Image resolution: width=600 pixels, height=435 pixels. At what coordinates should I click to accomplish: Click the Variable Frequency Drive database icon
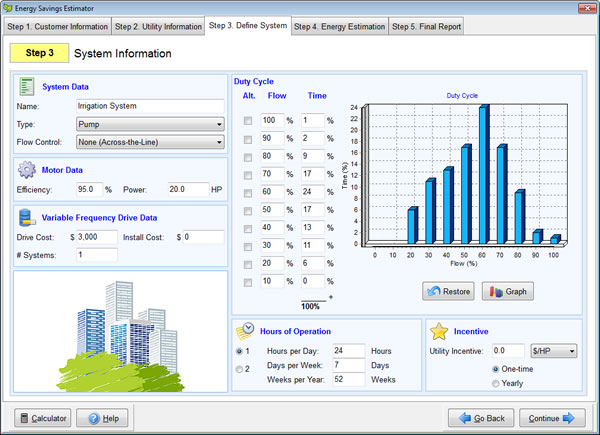[28, 217]
